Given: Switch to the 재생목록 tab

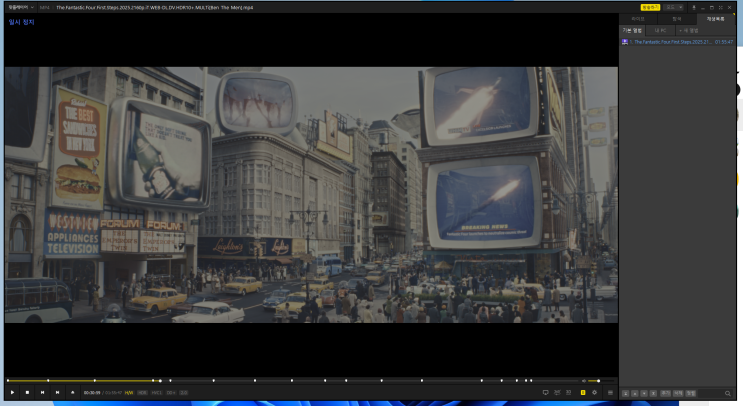Looking at the screenshot, I should click(x=716, y=19).
